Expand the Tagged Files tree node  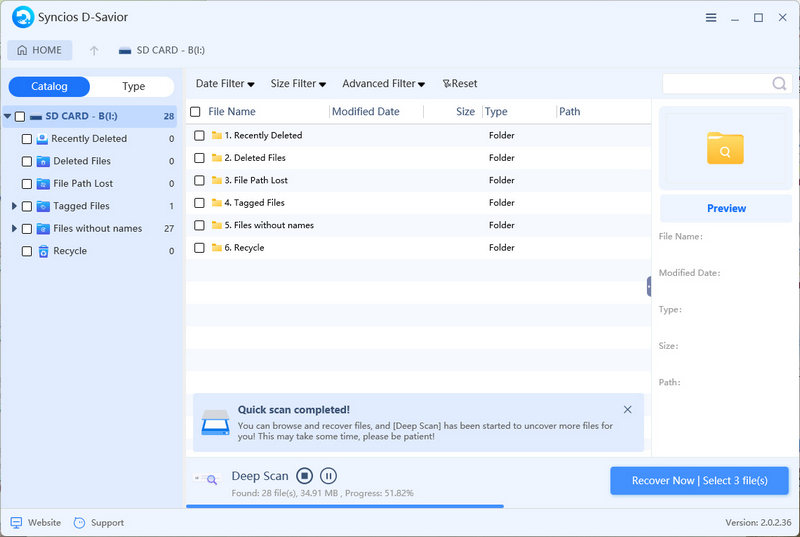[14, 206]
